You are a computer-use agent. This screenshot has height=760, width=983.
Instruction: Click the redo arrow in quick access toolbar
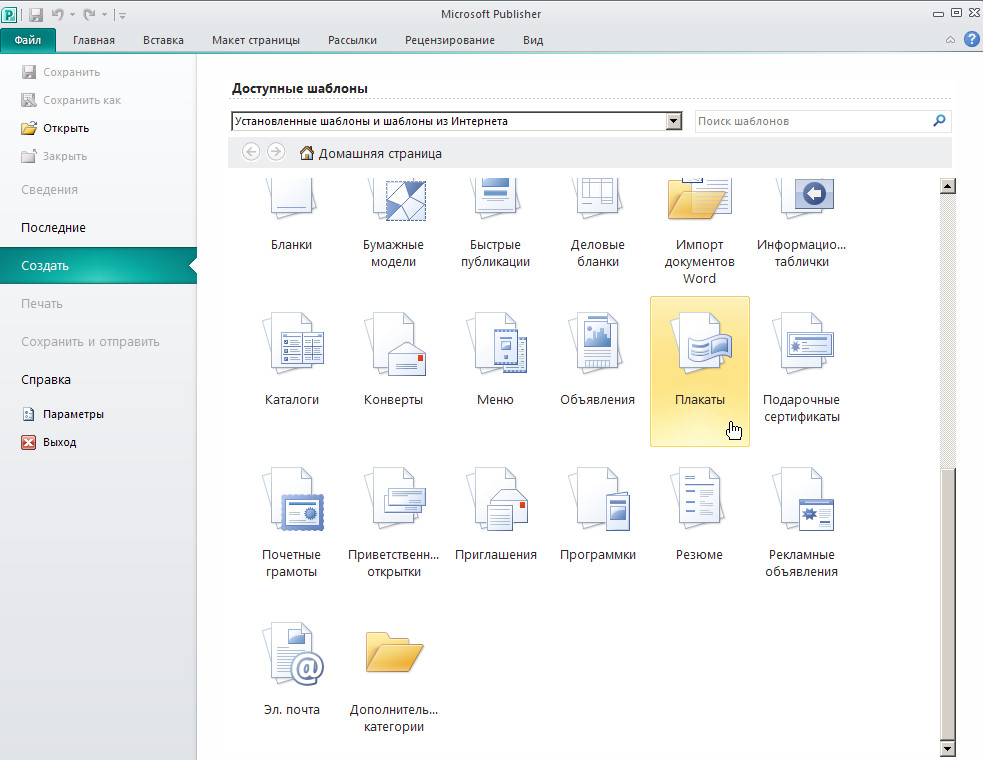90,14
